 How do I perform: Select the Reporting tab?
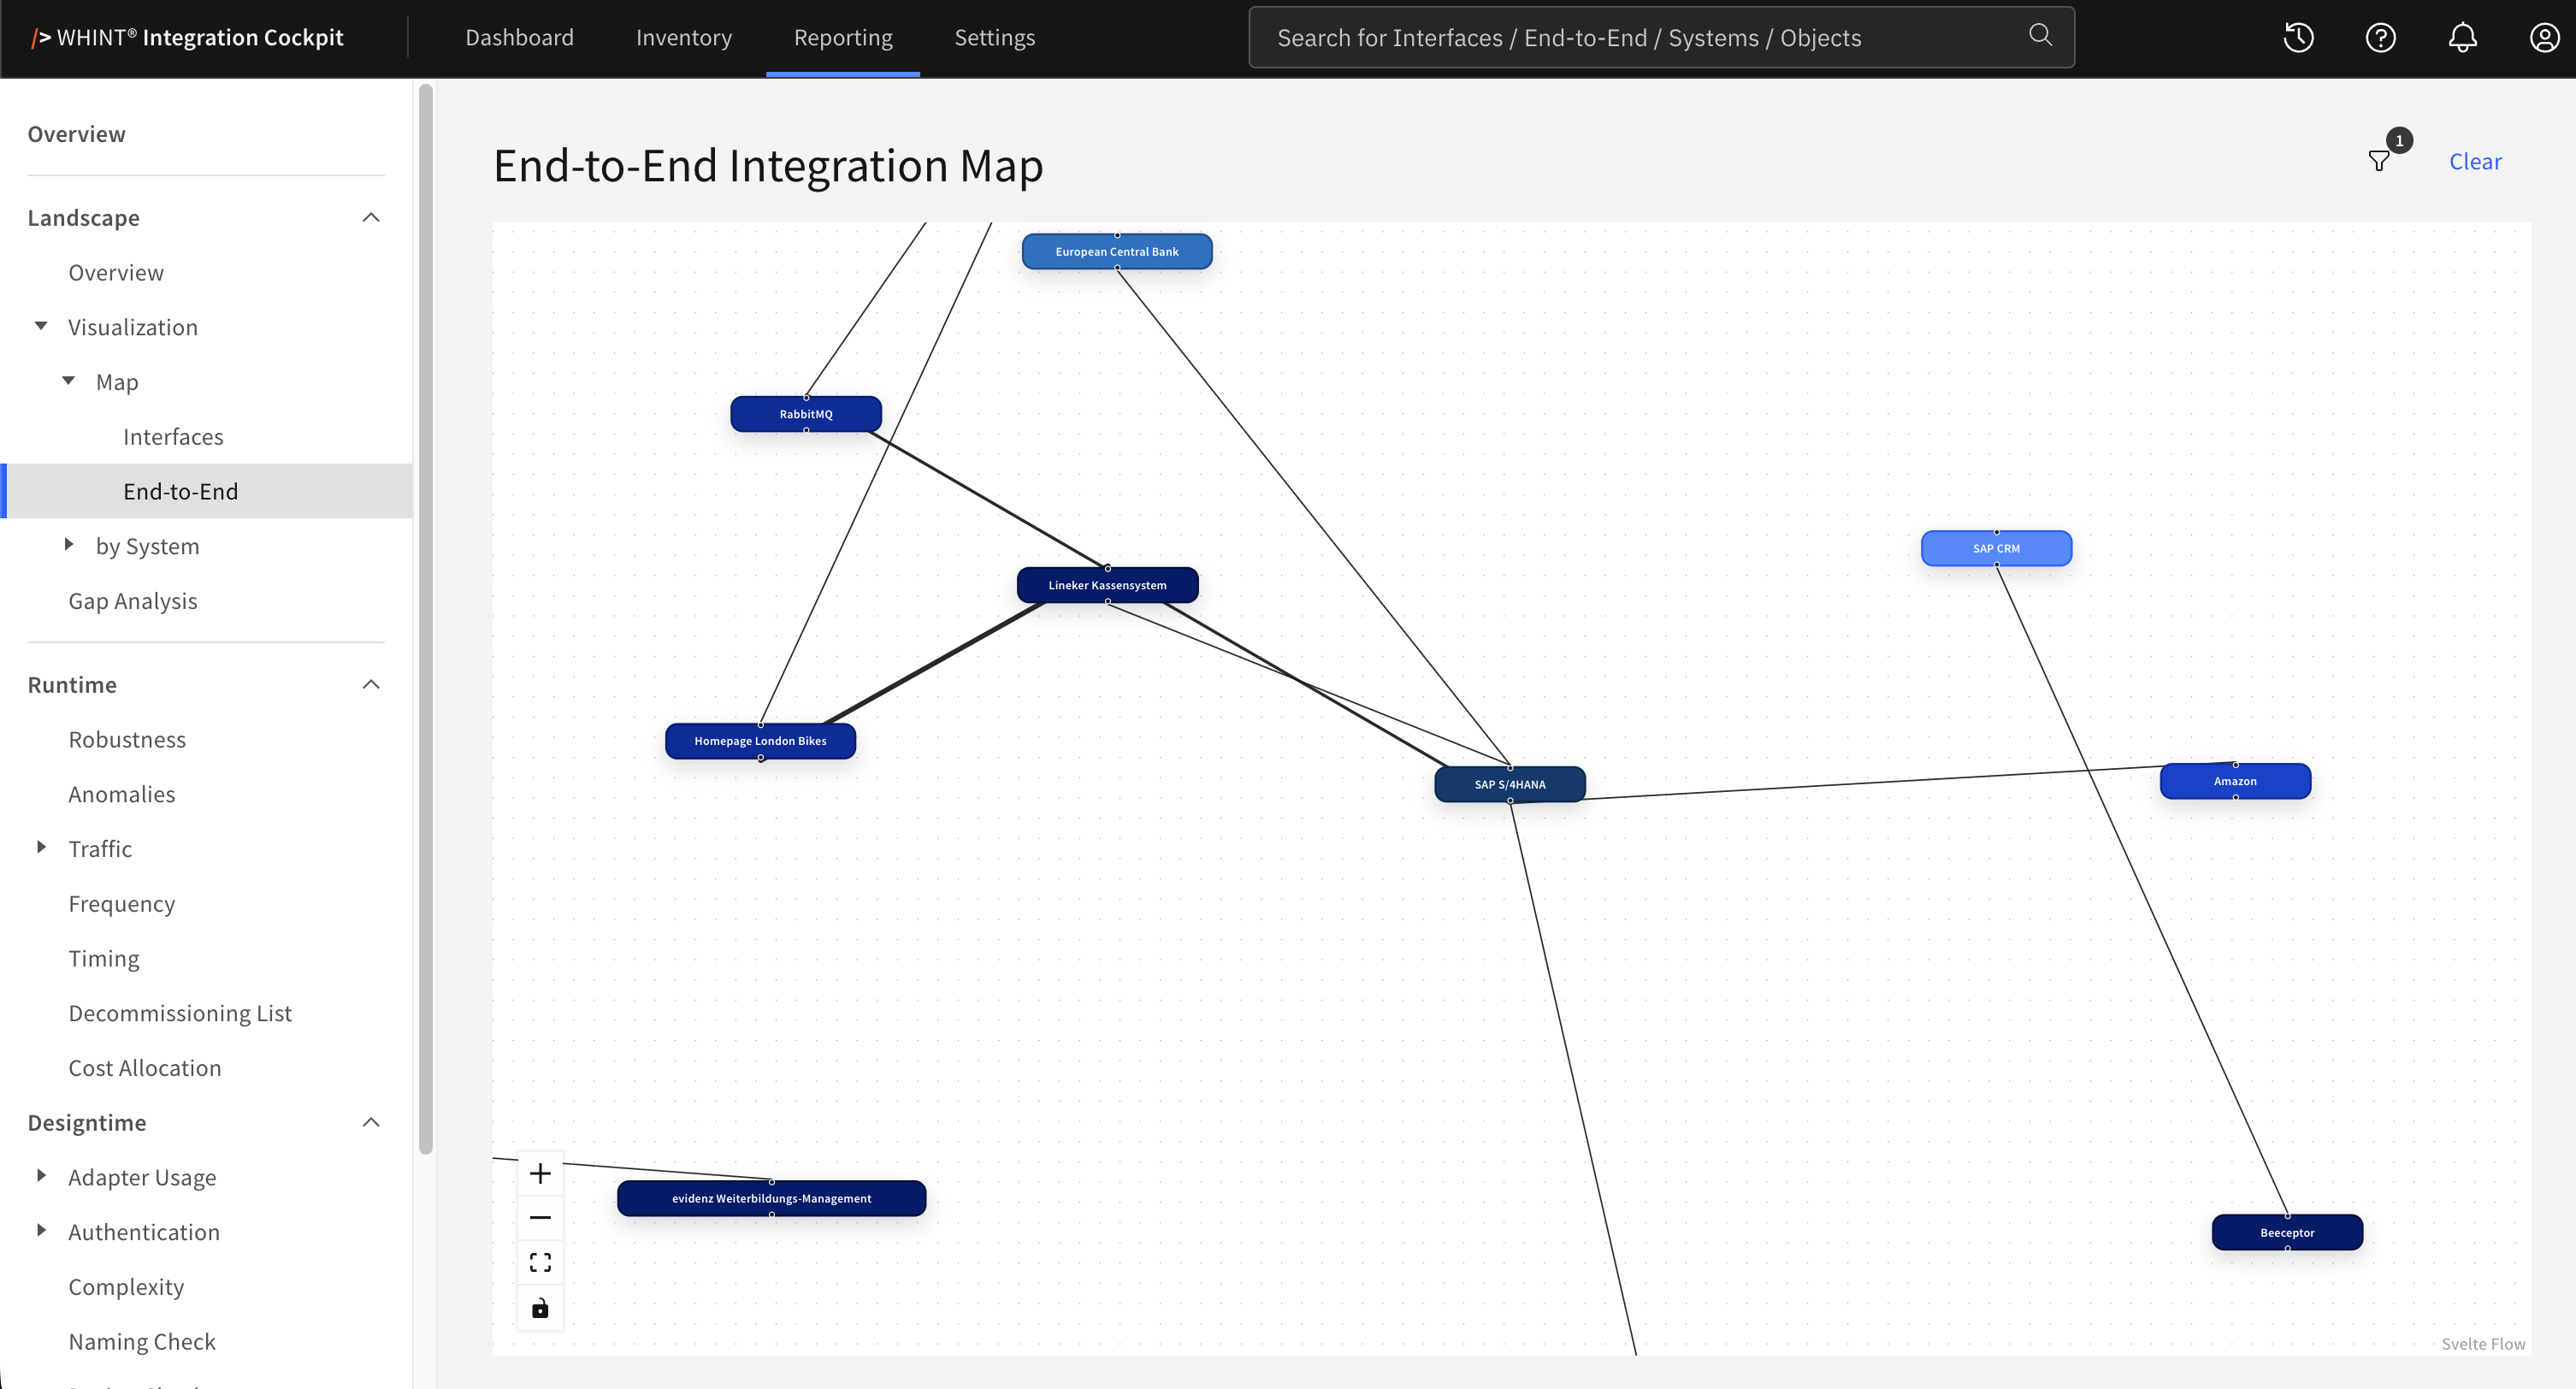coord(843,38)
